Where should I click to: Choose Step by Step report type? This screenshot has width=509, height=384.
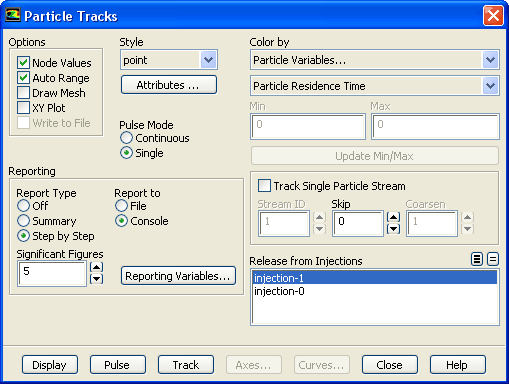(23, 236)
